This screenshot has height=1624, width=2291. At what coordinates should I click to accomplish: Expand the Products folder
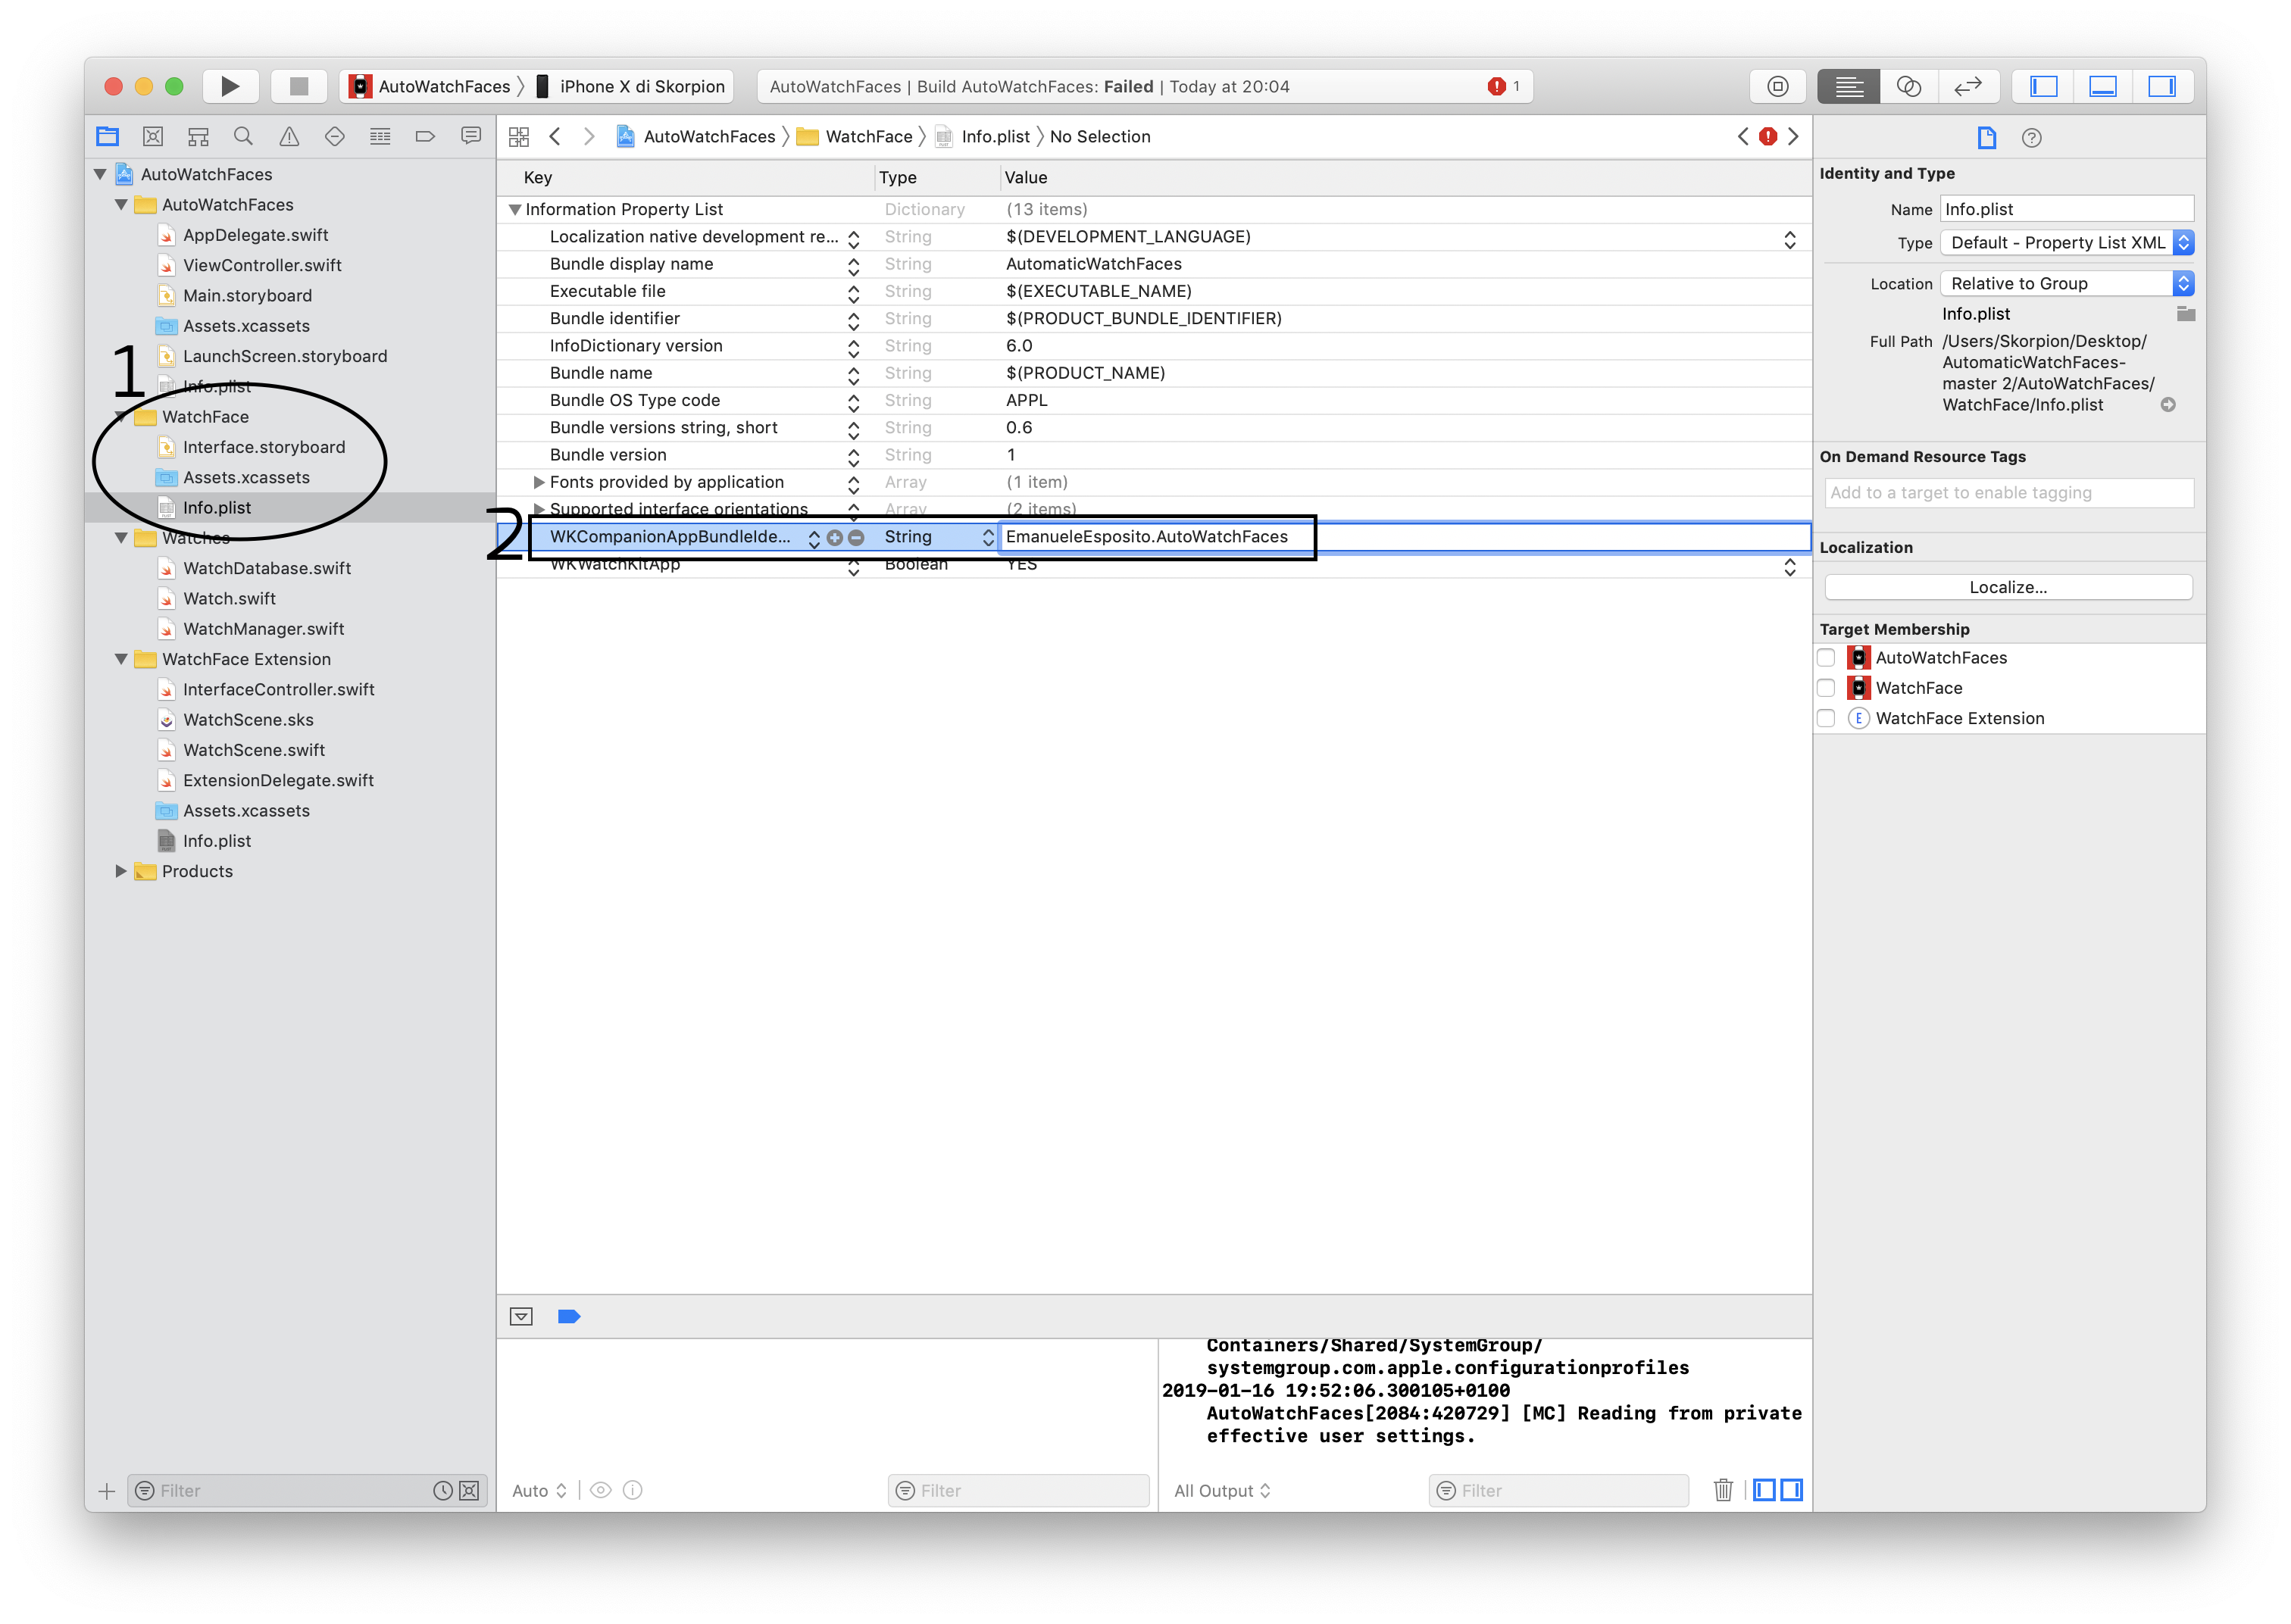tap(121, 871)
